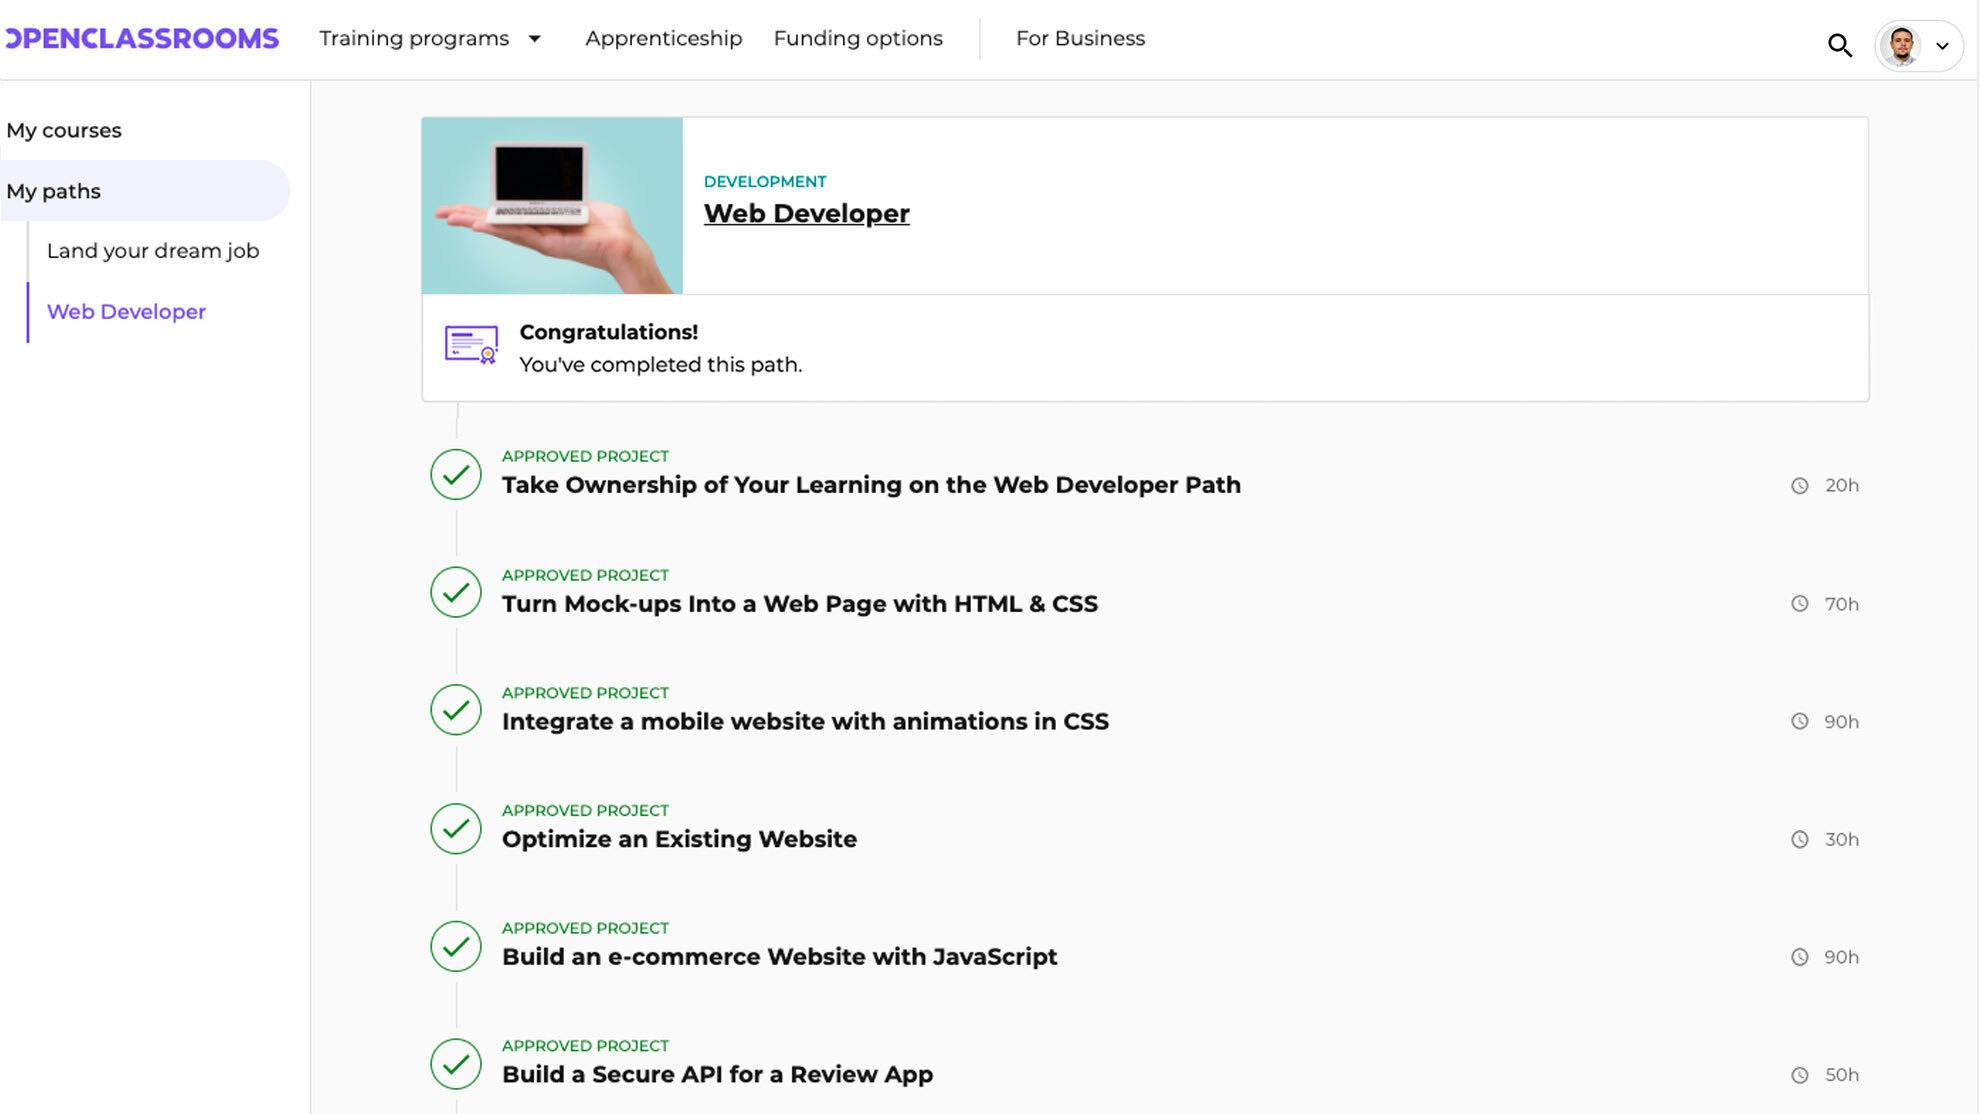Image resolution: width=1980 pixels, height=1114 pixels.
Task: Open the user avatar profile menu
Action: click(1900, 45)
